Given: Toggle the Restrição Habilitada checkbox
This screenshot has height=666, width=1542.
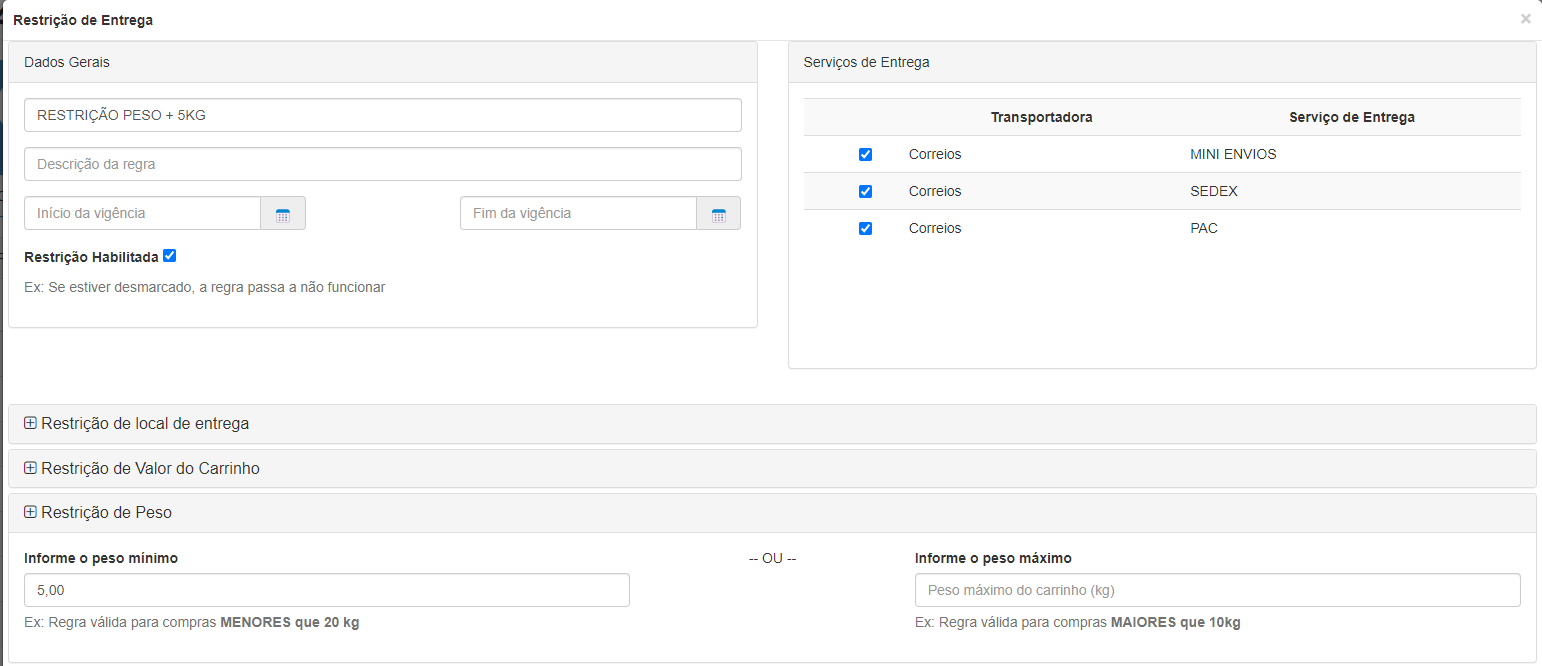Looking at the screenshot, I should coord(169,256).
